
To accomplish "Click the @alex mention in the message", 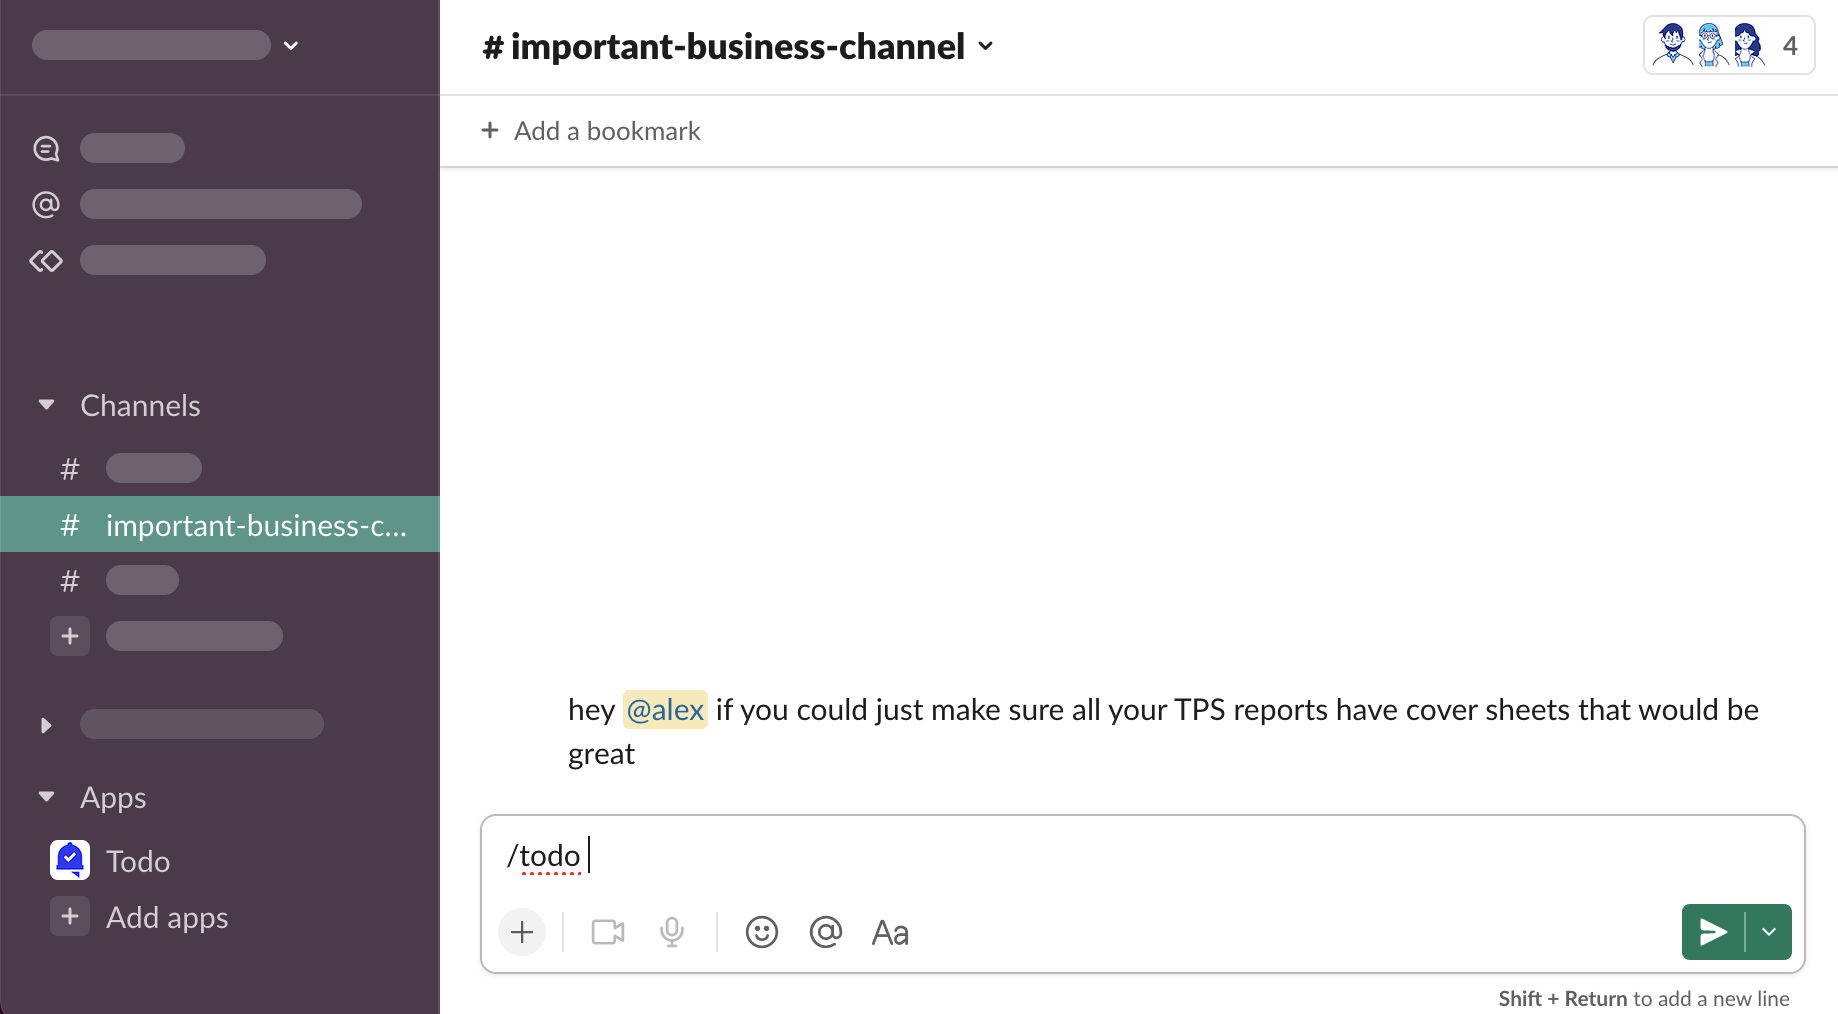I will coord(665,710).
